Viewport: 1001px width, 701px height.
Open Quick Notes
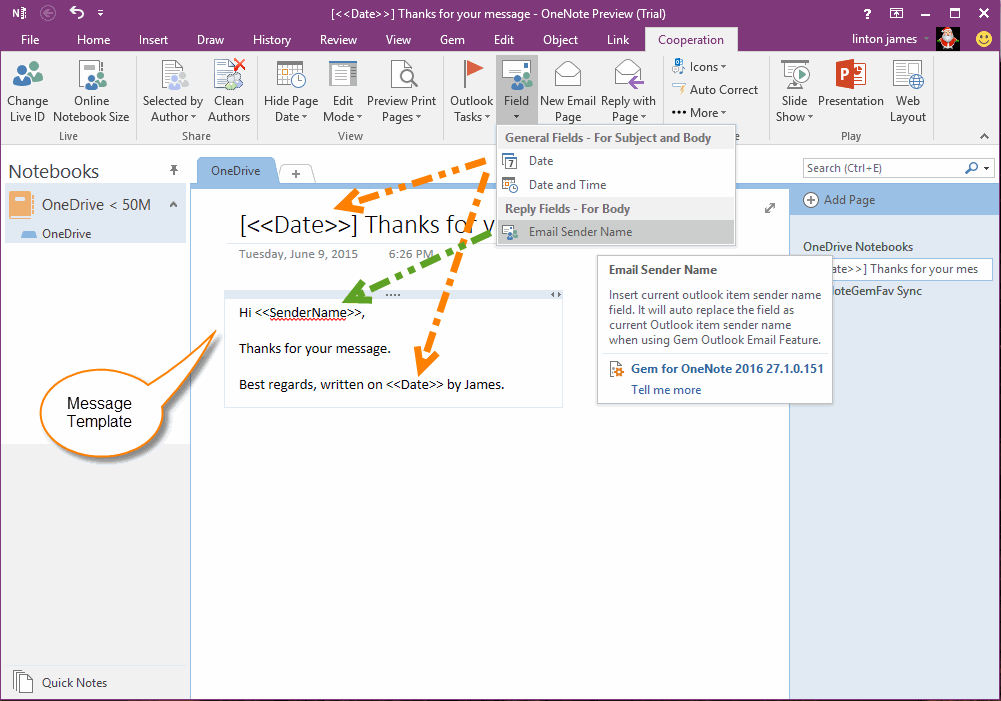[x=74, y=682]
